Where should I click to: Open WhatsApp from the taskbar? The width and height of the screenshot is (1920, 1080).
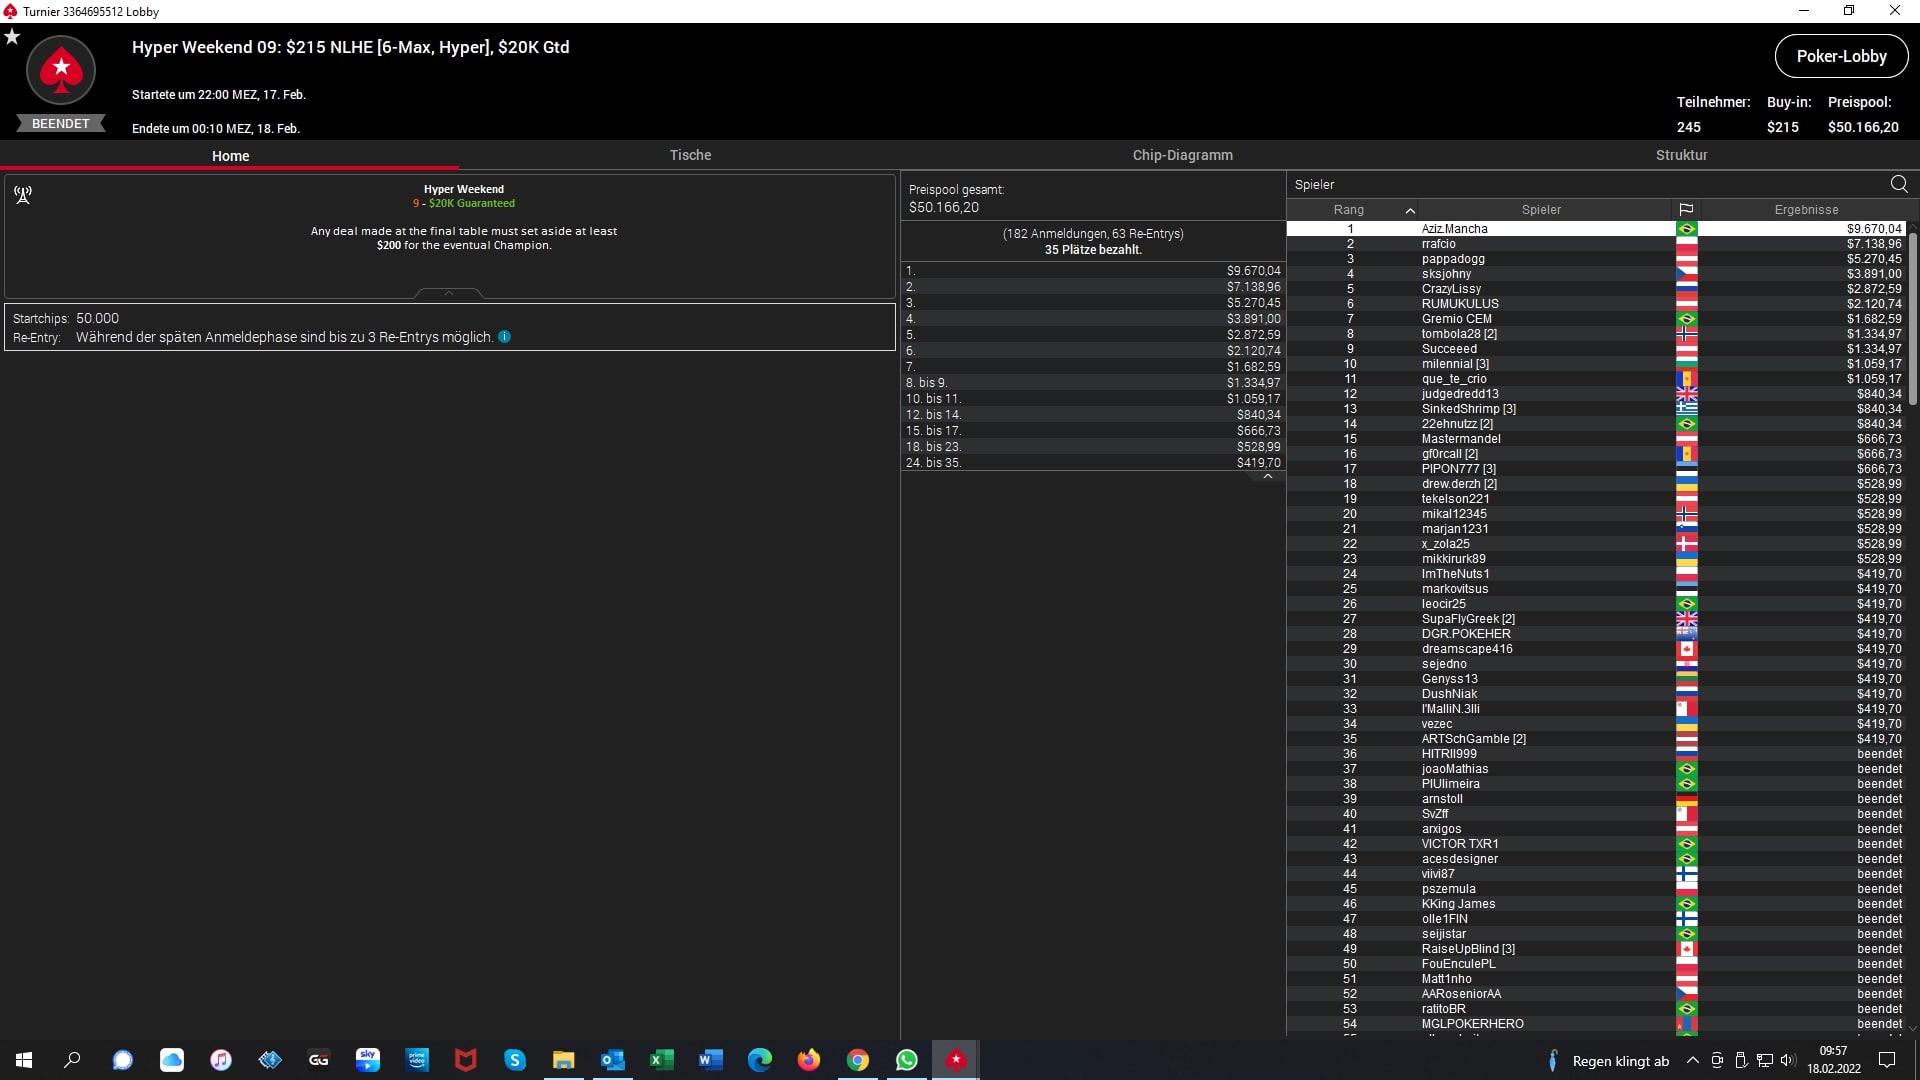[x=907, y=1060]
